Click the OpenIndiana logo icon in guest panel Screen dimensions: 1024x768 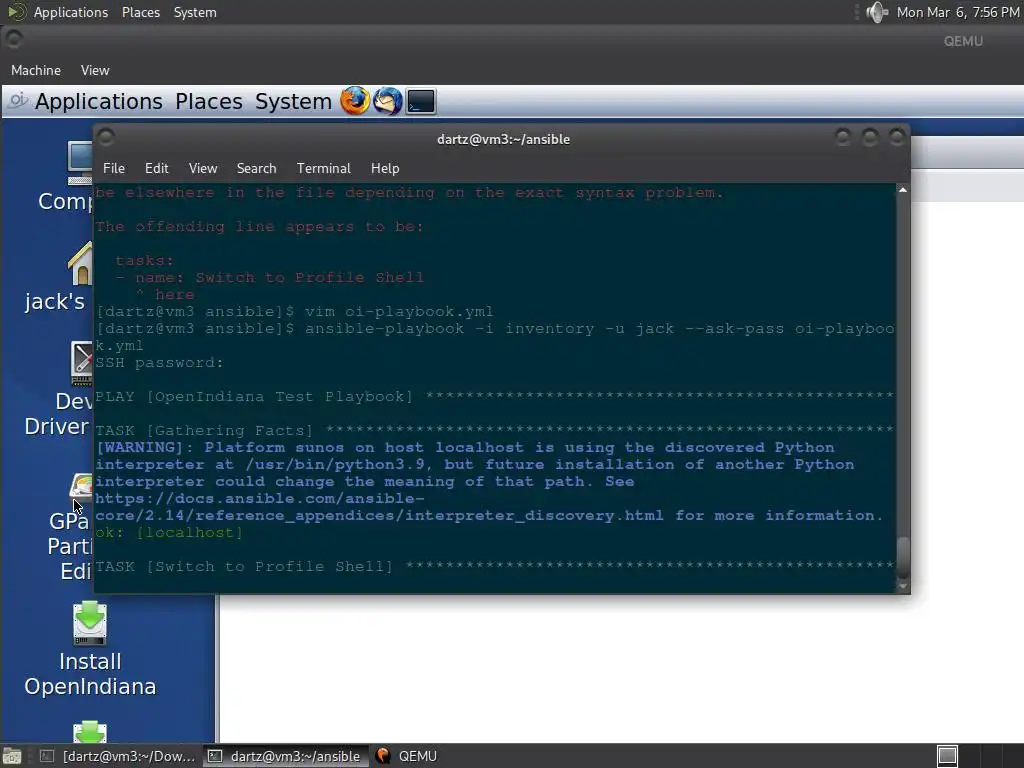(18, 101)
